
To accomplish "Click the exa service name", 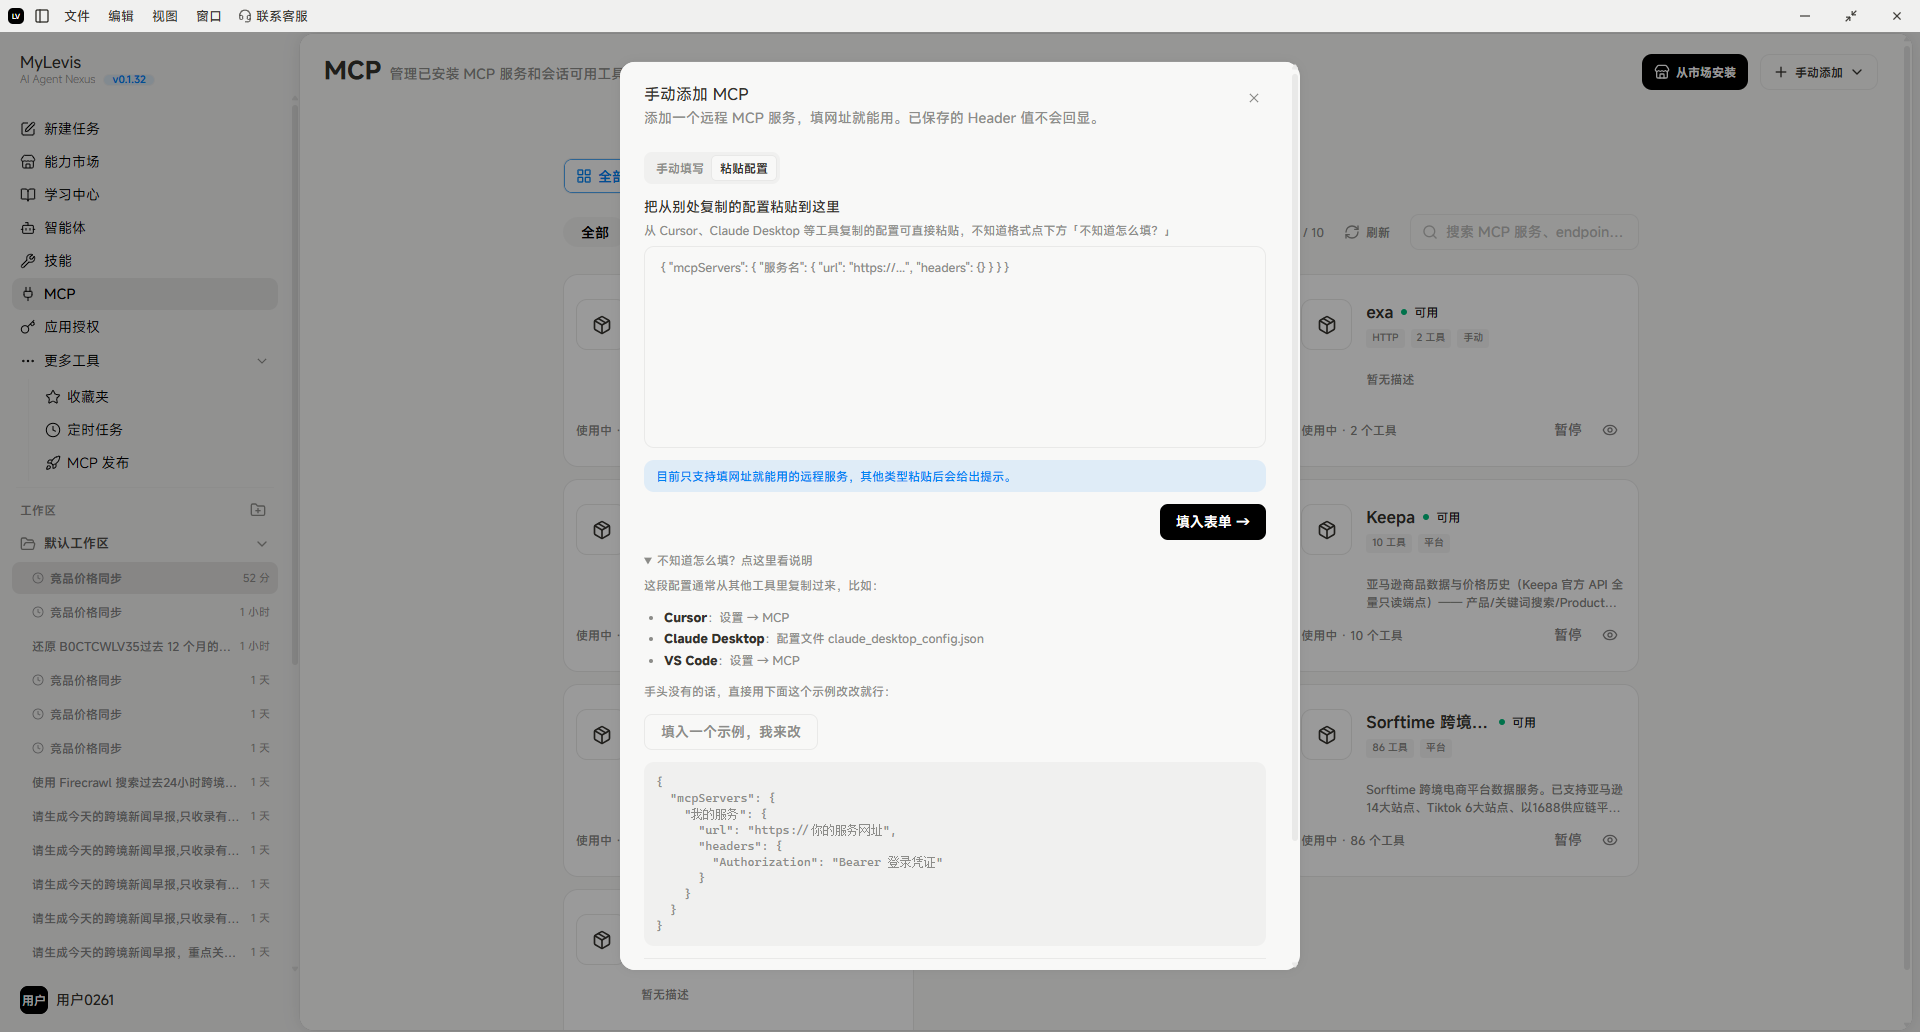I will tap(1380, 312).
